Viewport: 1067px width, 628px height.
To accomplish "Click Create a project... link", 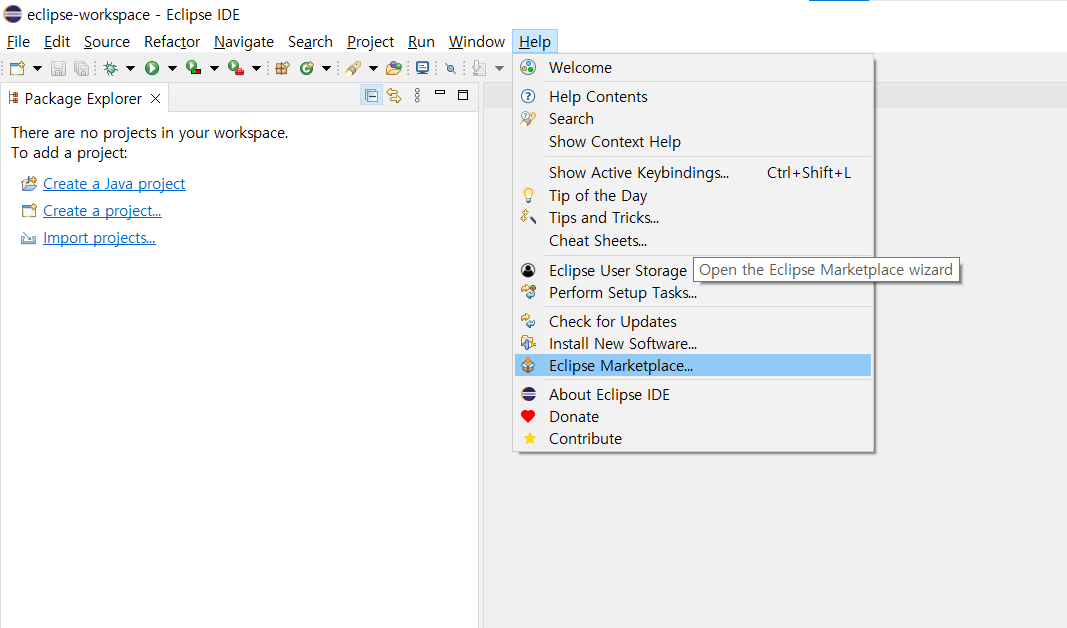I will pyautogui.click(x=102, y=211).
